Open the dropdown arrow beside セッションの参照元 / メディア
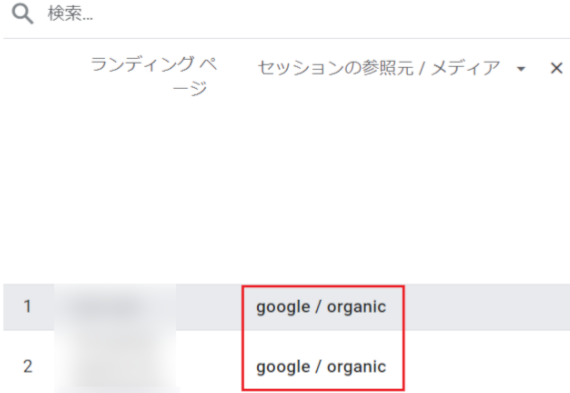This screenshot has height=393, width=570. (x=521, y=68)
